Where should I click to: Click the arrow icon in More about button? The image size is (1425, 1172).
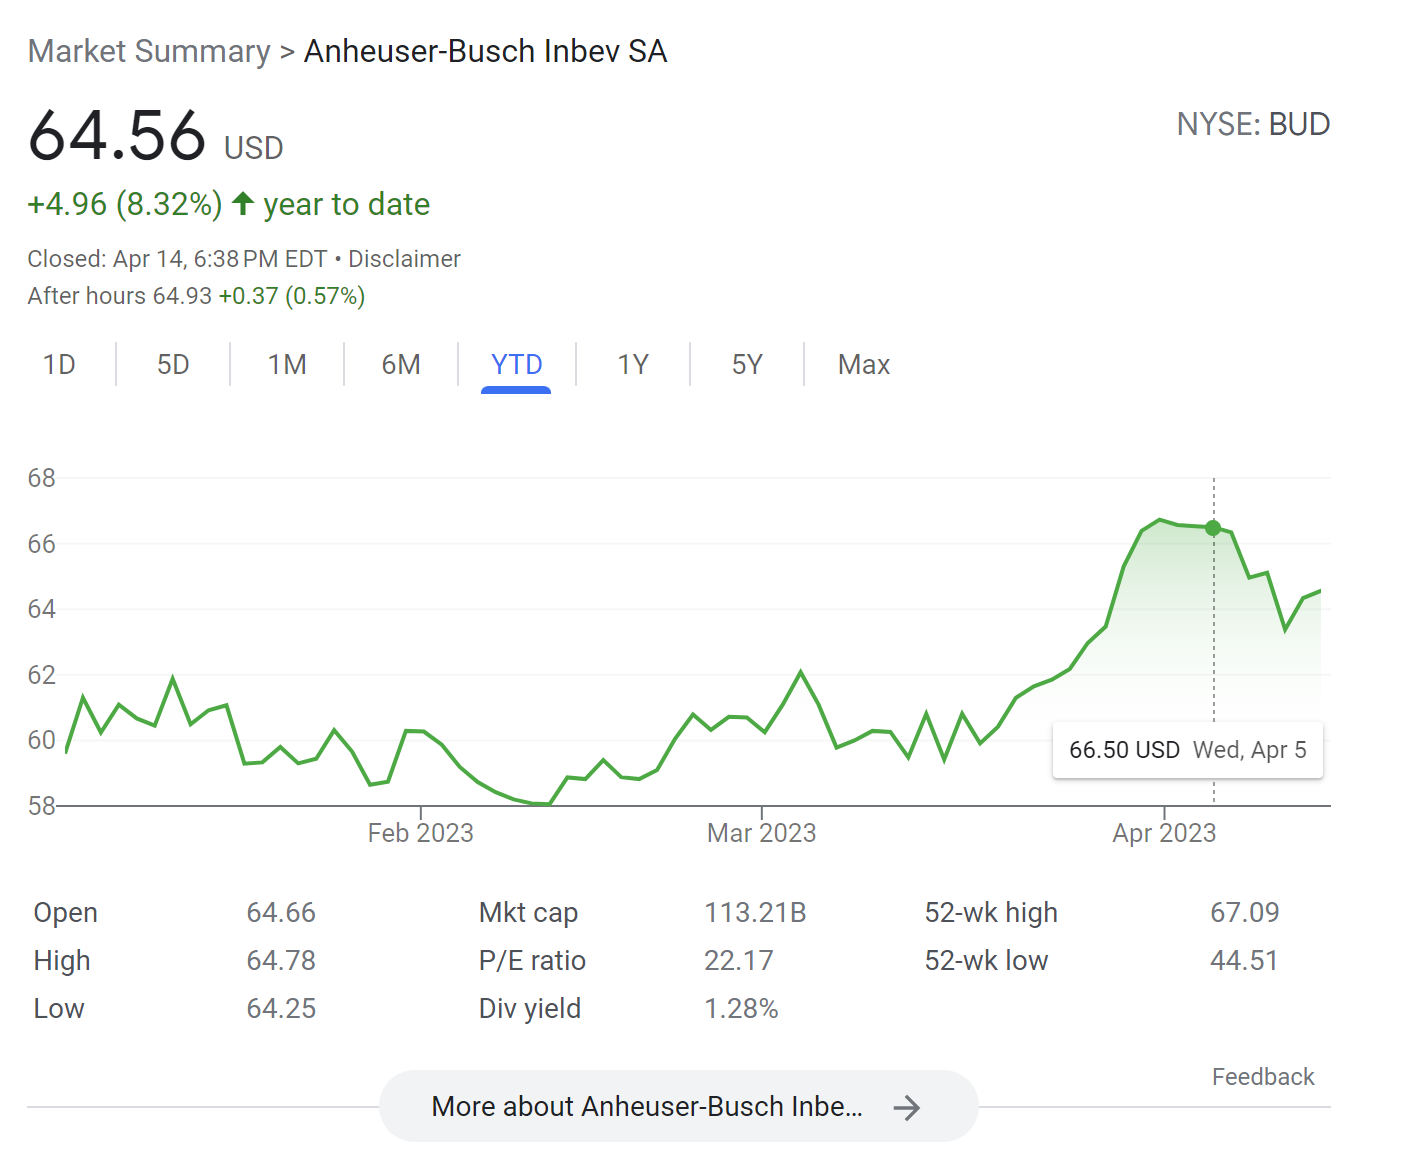tap(907, 1107)
